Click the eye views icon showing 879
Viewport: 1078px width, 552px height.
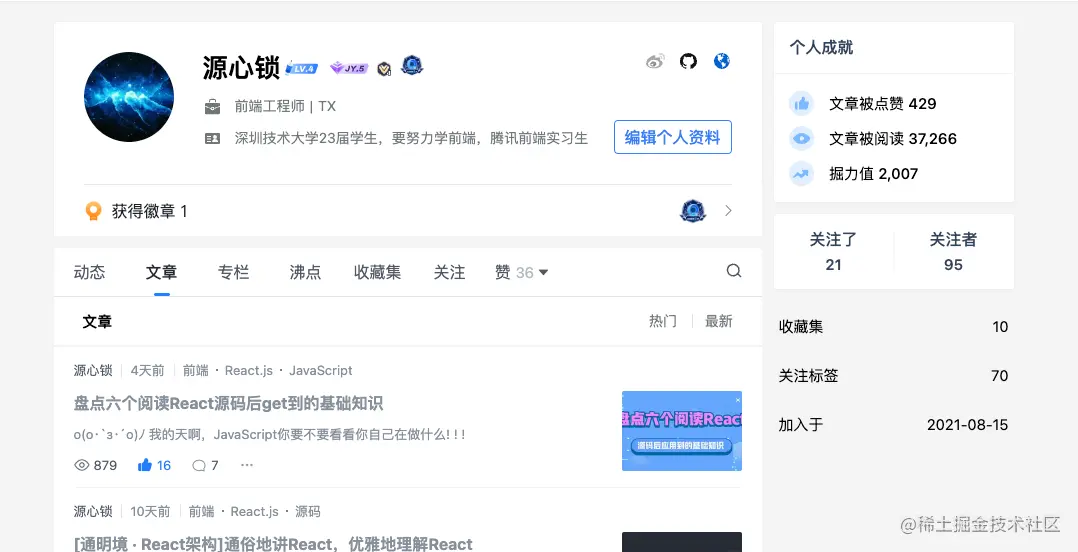[x=82, y=465]
